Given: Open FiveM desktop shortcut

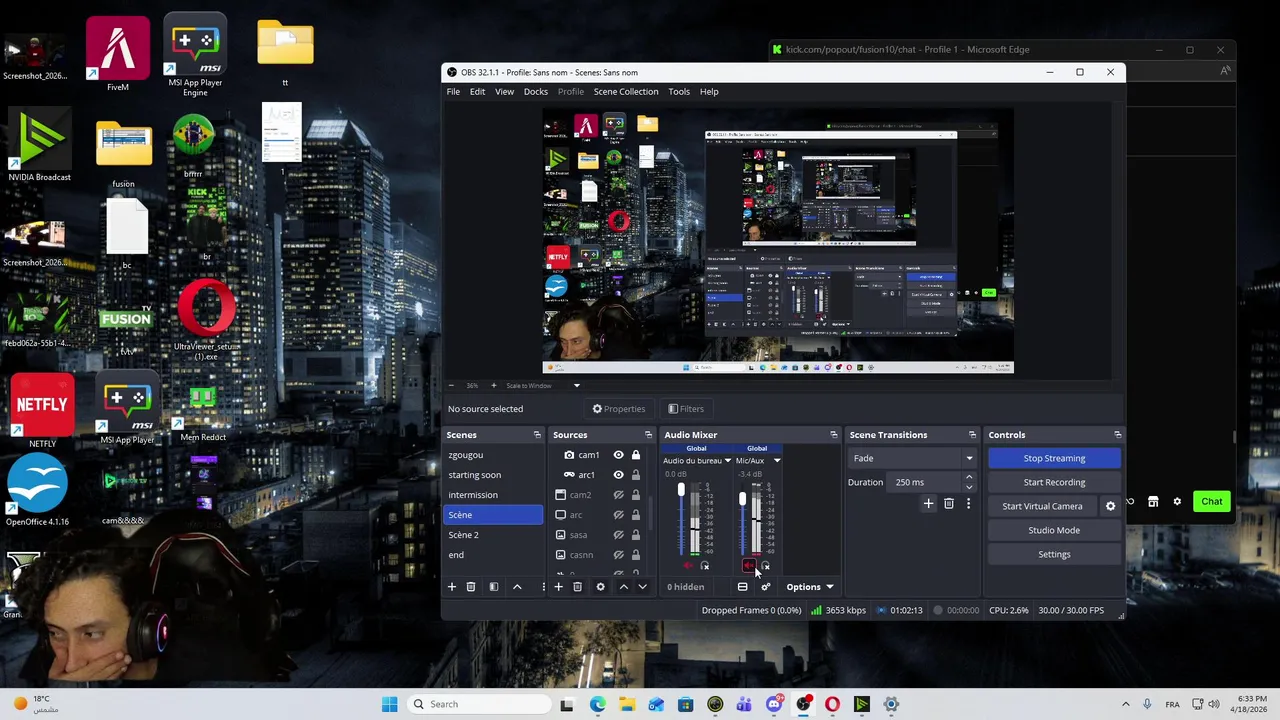Looking at the screenshot, I should click(118, 54).
